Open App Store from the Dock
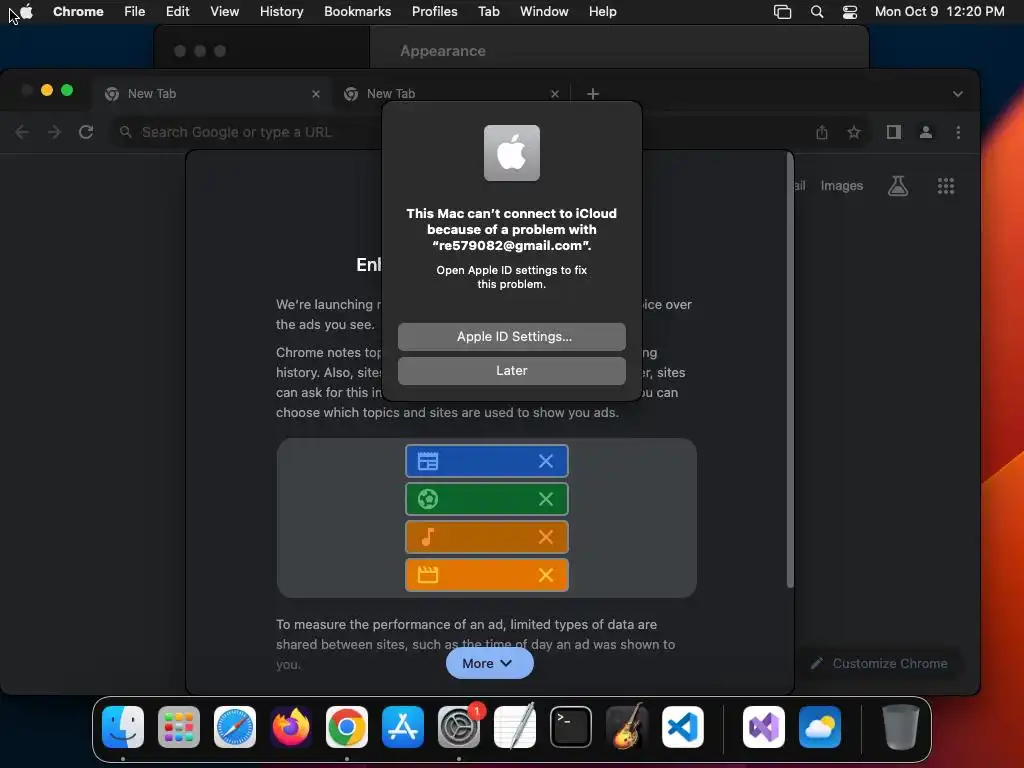The height and width of the screenshot is (768, 1024). point(403,727)
